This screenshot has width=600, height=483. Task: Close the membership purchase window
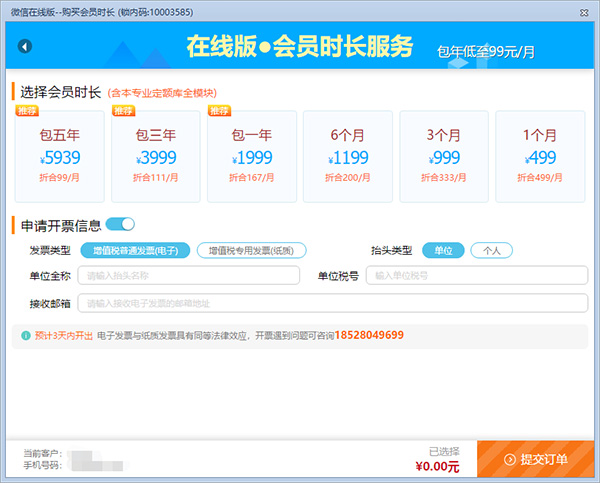584,9
